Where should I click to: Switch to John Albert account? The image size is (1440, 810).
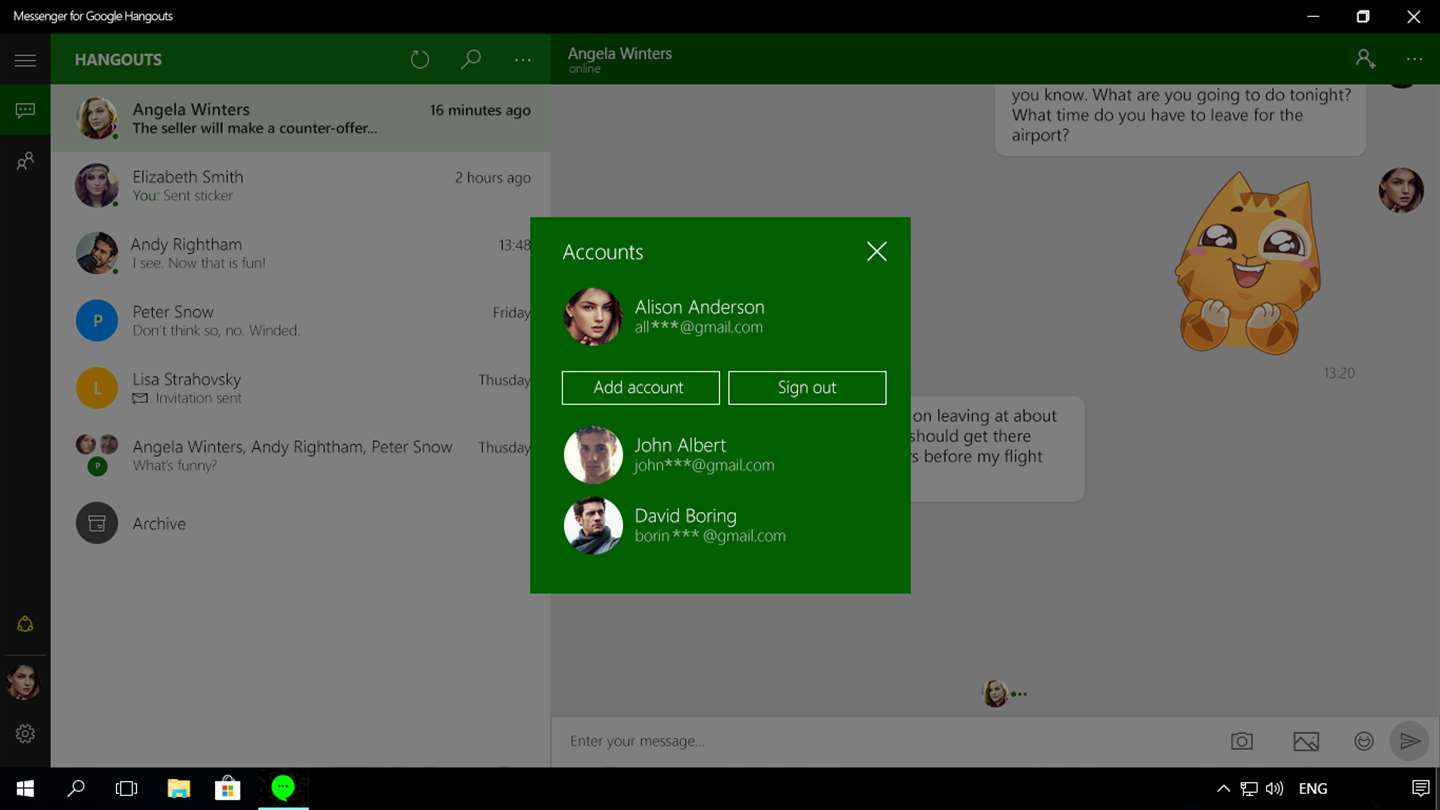pos(720,455)
